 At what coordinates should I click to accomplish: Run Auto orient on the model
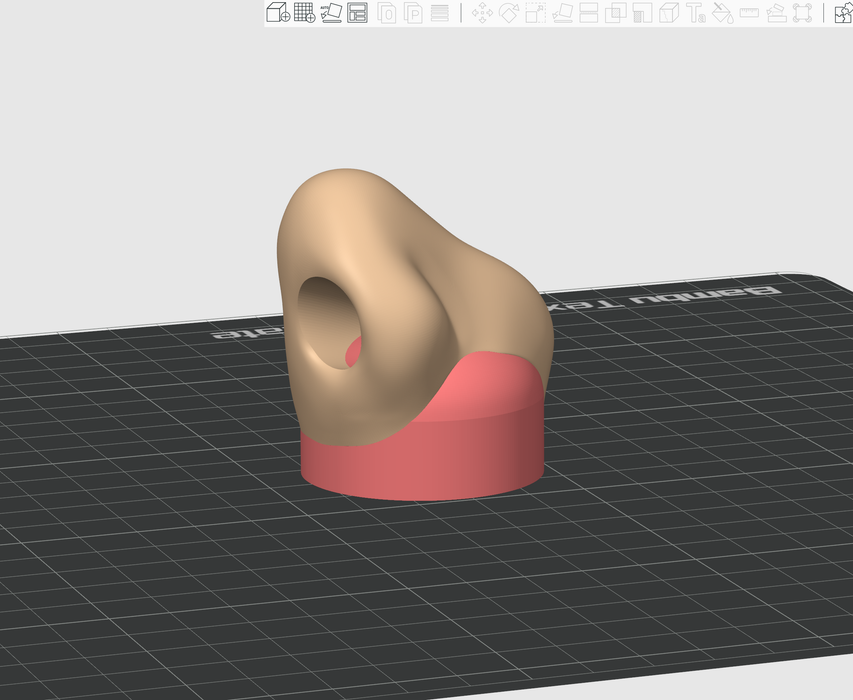click(331, 13)
